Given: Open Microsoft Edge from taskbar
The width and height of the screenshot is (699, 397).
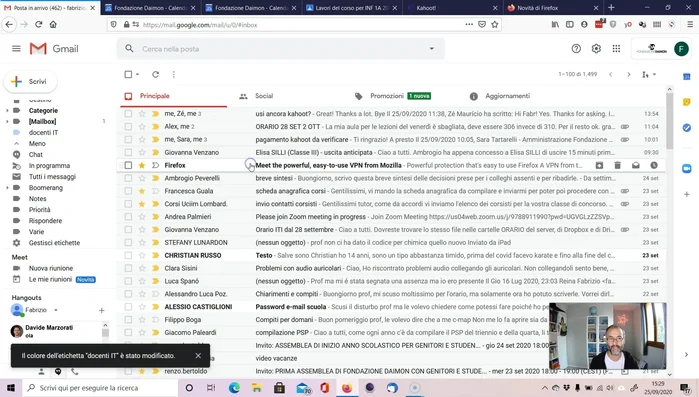Looking at the screenshot, I should pos(234,388).
